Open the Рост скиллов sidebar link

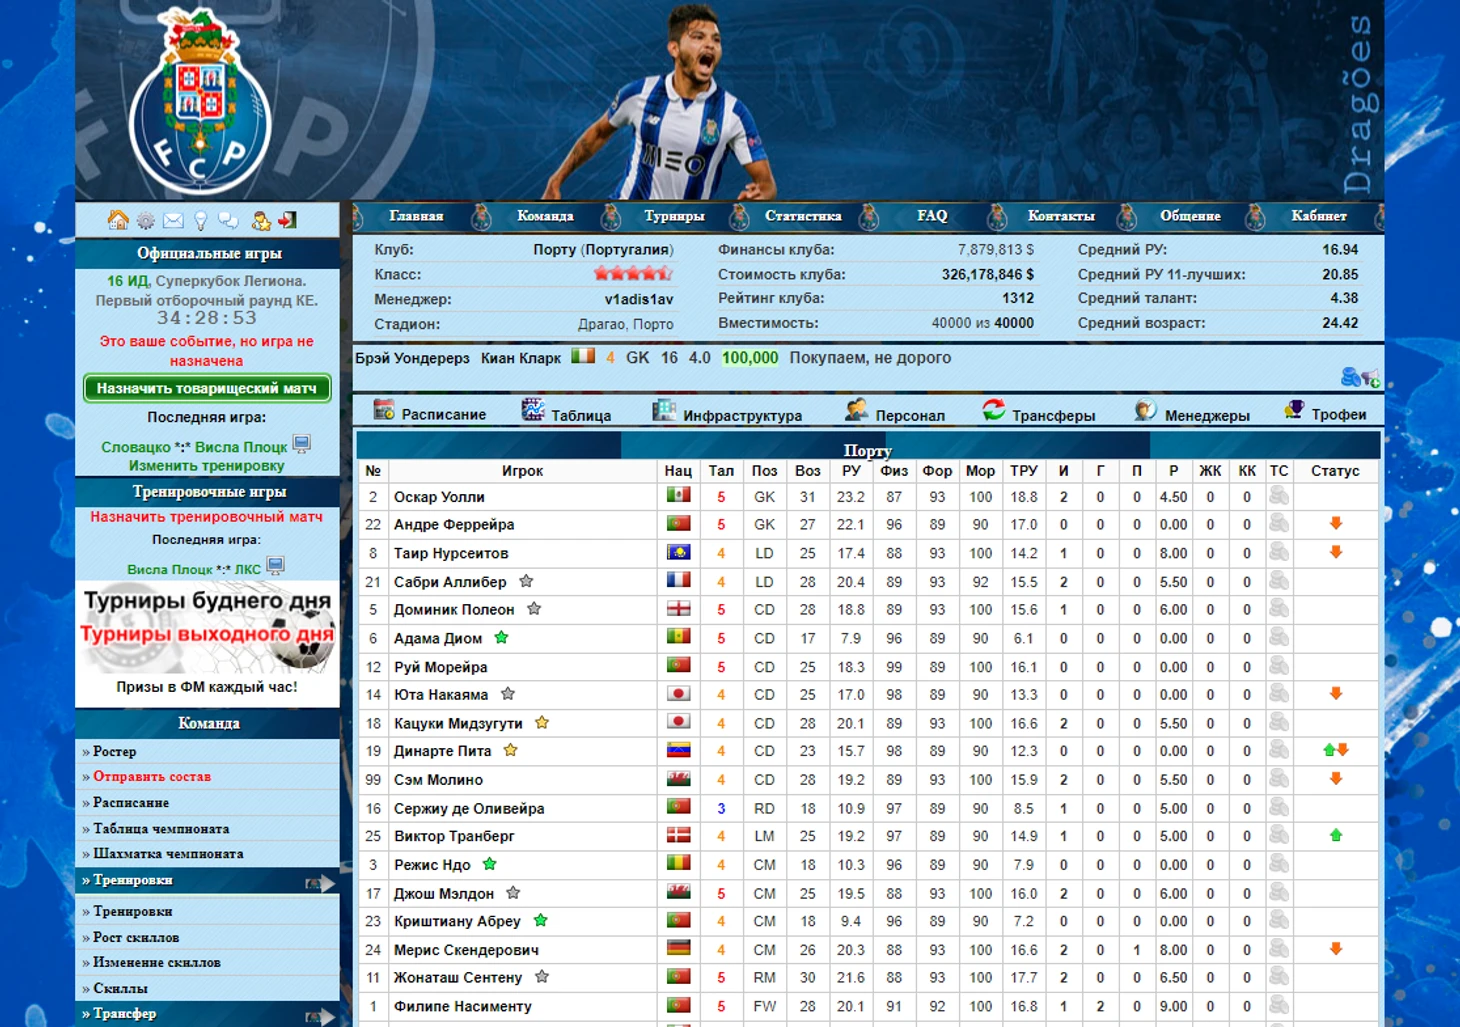(136, 938)
